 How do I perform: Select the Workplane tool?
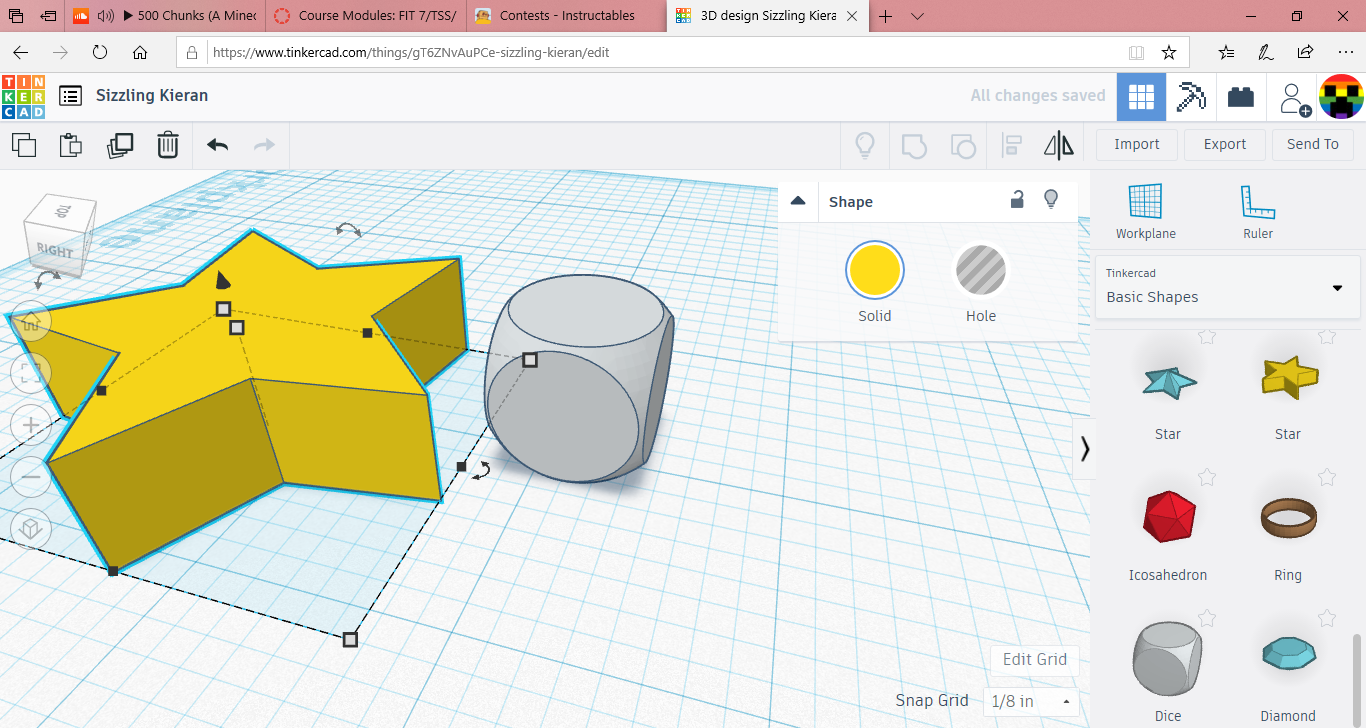click(x=1146, y=211)
